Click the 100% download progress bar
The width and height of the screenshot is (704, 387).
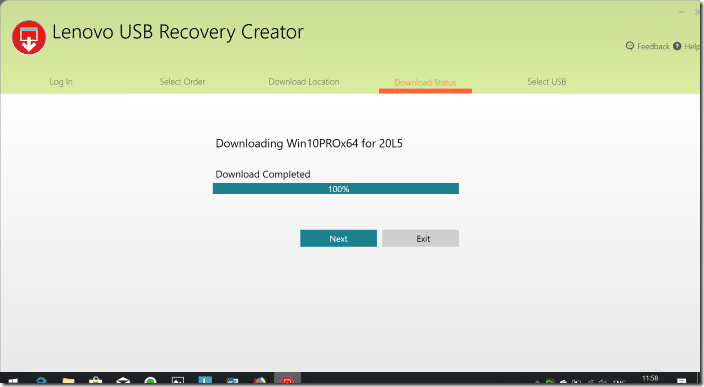tap(336, 189)
